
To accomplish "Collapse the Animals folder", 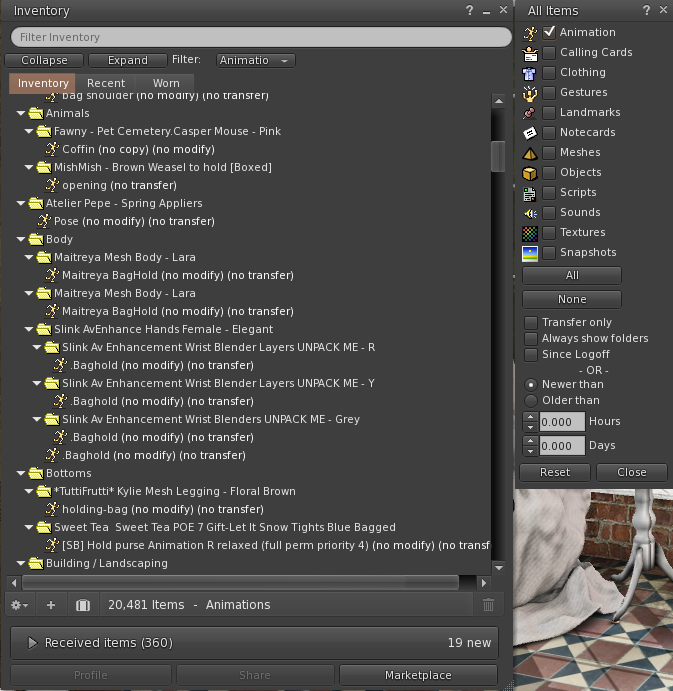I will [x=22, y=113].
